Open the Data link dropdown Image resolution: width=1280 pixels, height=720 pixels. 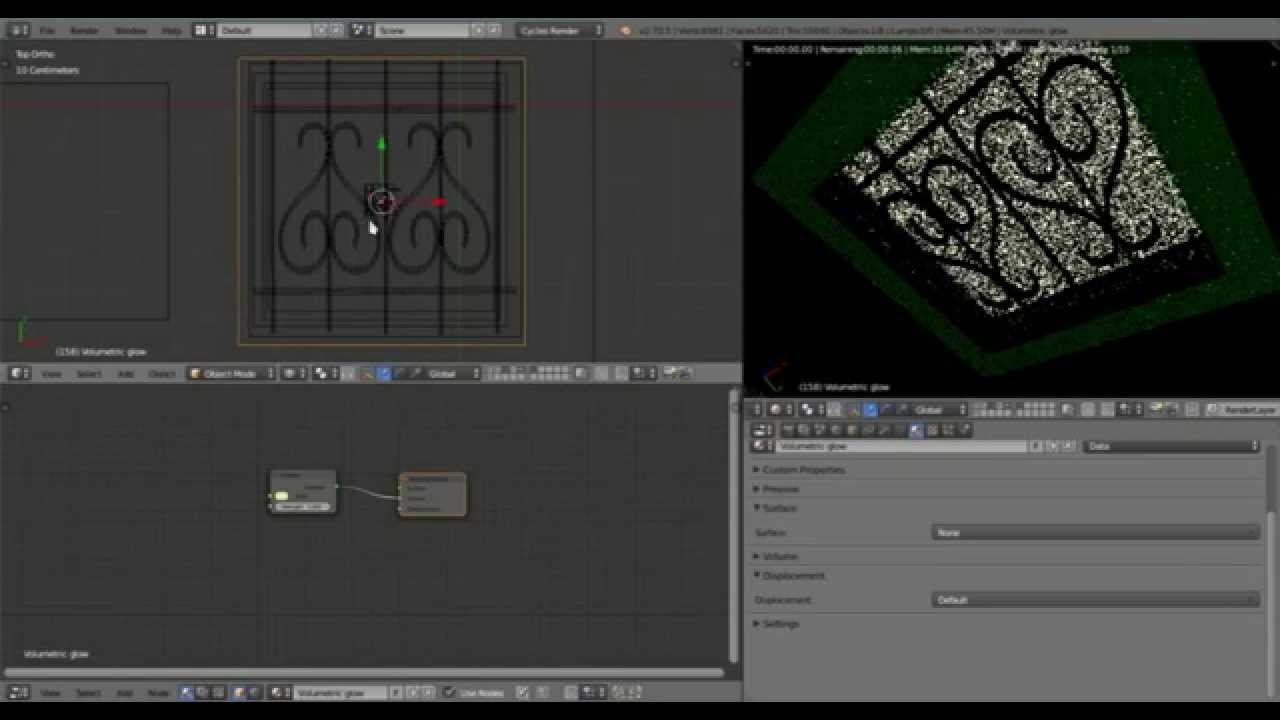tap(1172, 446)
